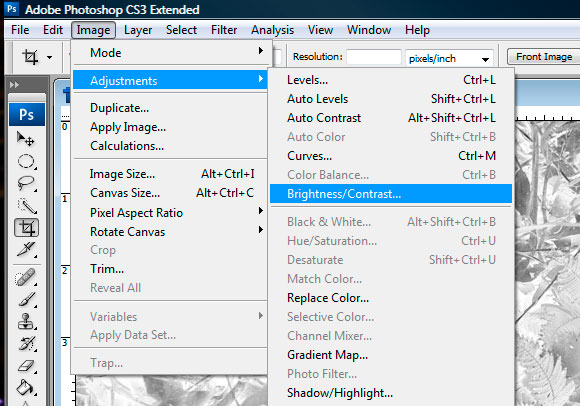The width and height of the screenshot is (580, 406).
Task: Select the Brush tool
Action: (27, 299)
